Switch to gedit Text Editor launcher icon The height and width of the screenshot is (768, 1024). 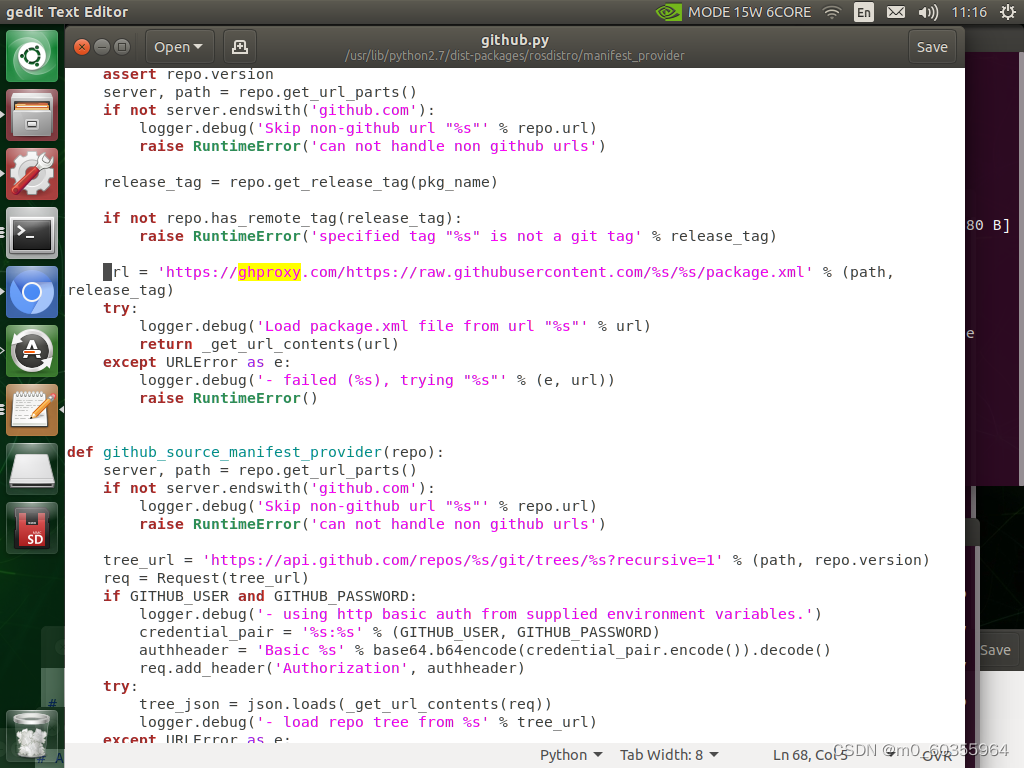click(x=32, y=409)
